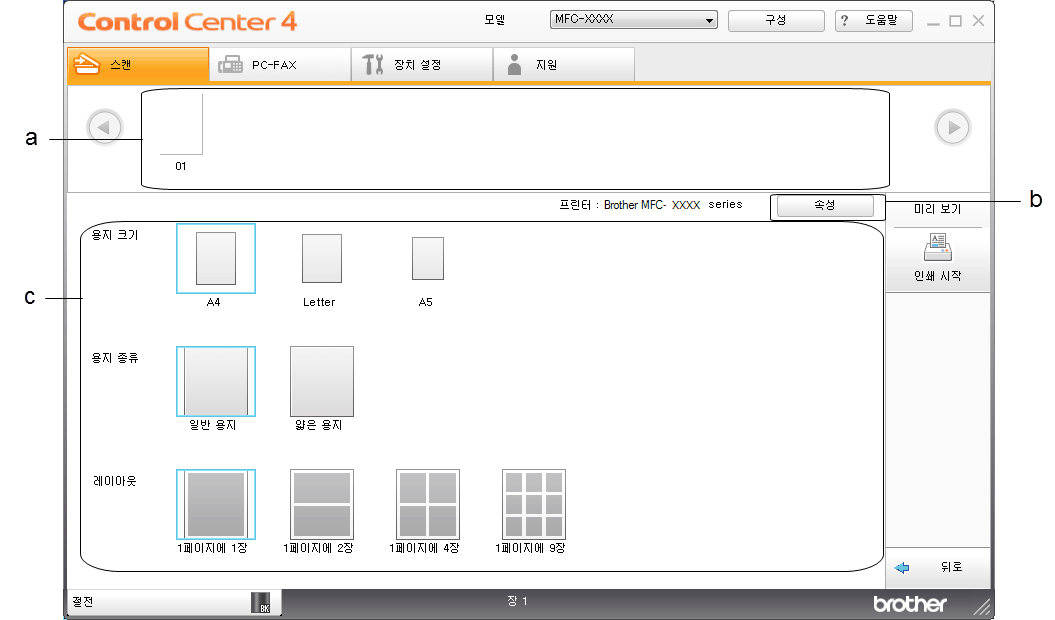Click the 장 1 page count text
Image resolution: width=1055 pixels, height=620 pixels.
(517, 601)
